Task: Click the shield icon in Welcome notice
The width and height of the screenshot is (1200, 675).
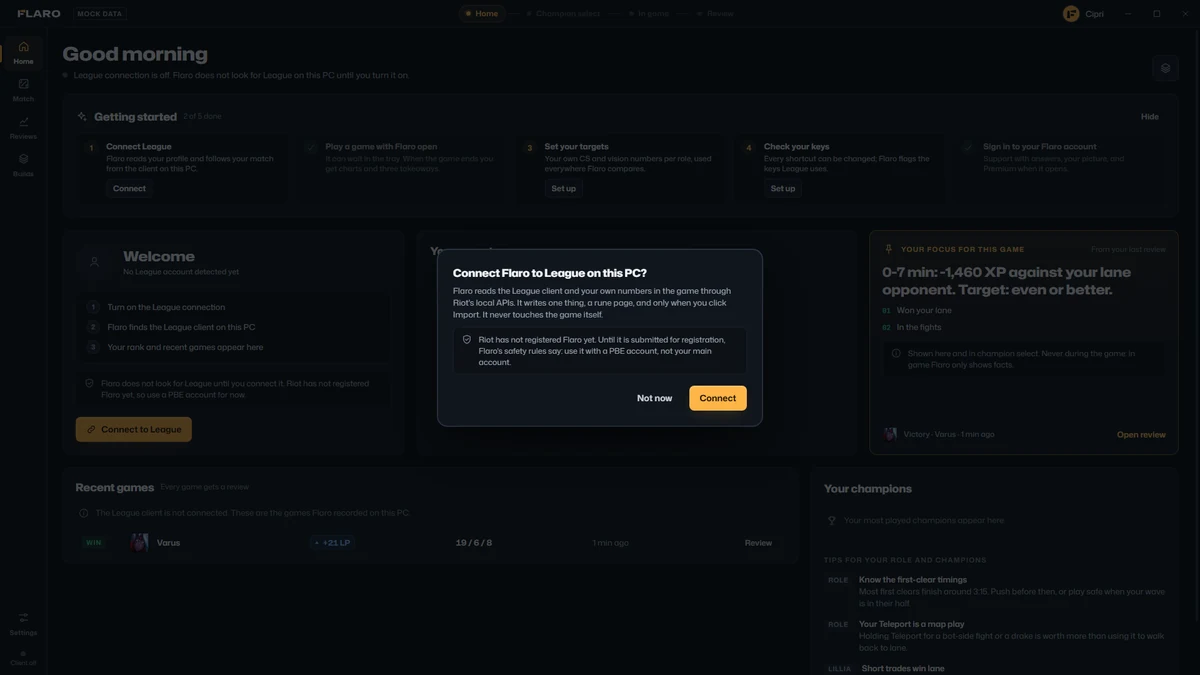Action: coord(90,383)
